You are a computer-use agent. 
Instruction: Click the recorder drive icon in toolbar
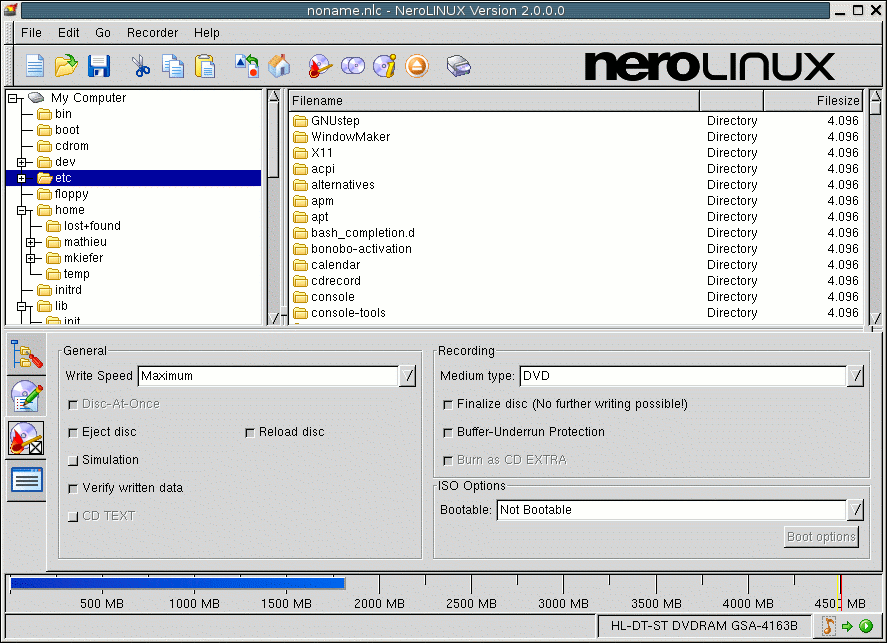458,66
